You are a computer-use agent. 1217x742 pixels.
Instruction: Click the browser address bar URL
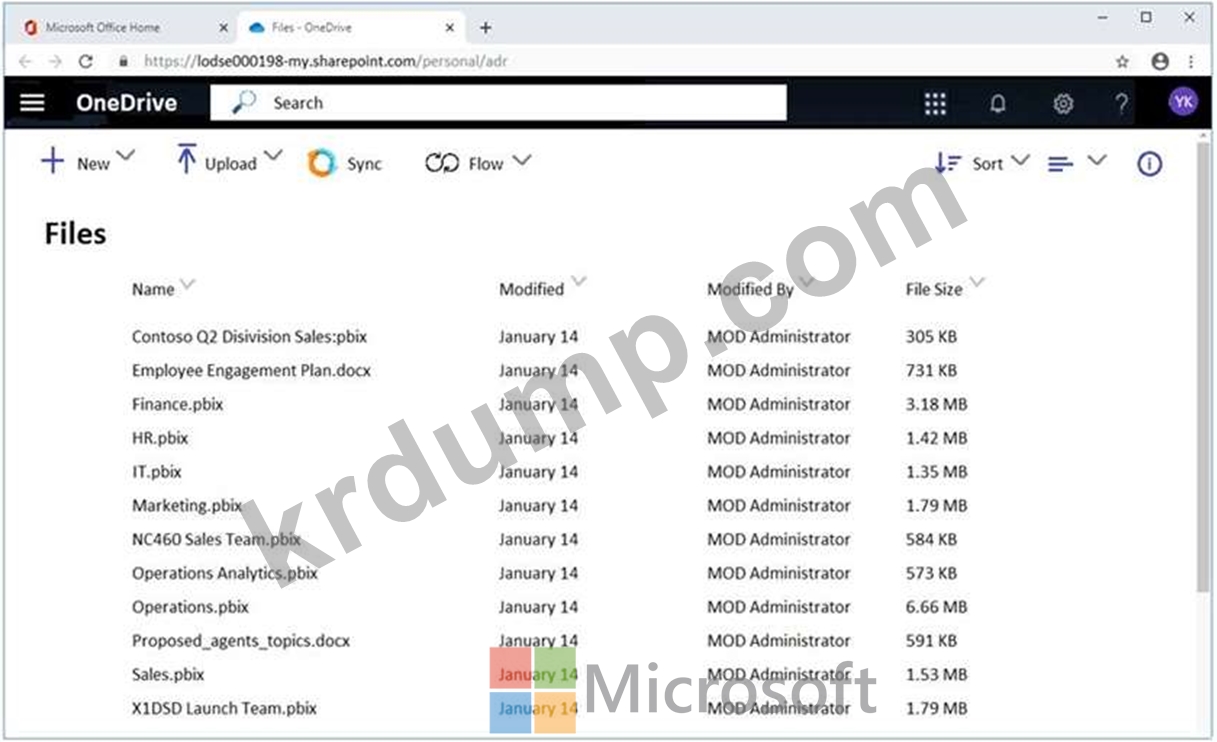326,61
